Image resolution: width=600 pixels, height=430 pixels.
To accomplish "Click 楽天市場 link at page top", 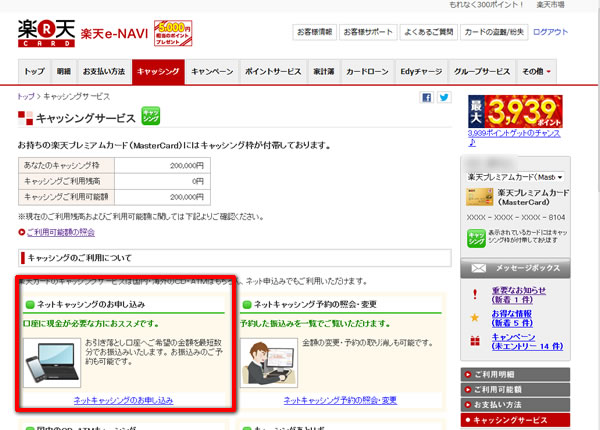I will [550, 5].
